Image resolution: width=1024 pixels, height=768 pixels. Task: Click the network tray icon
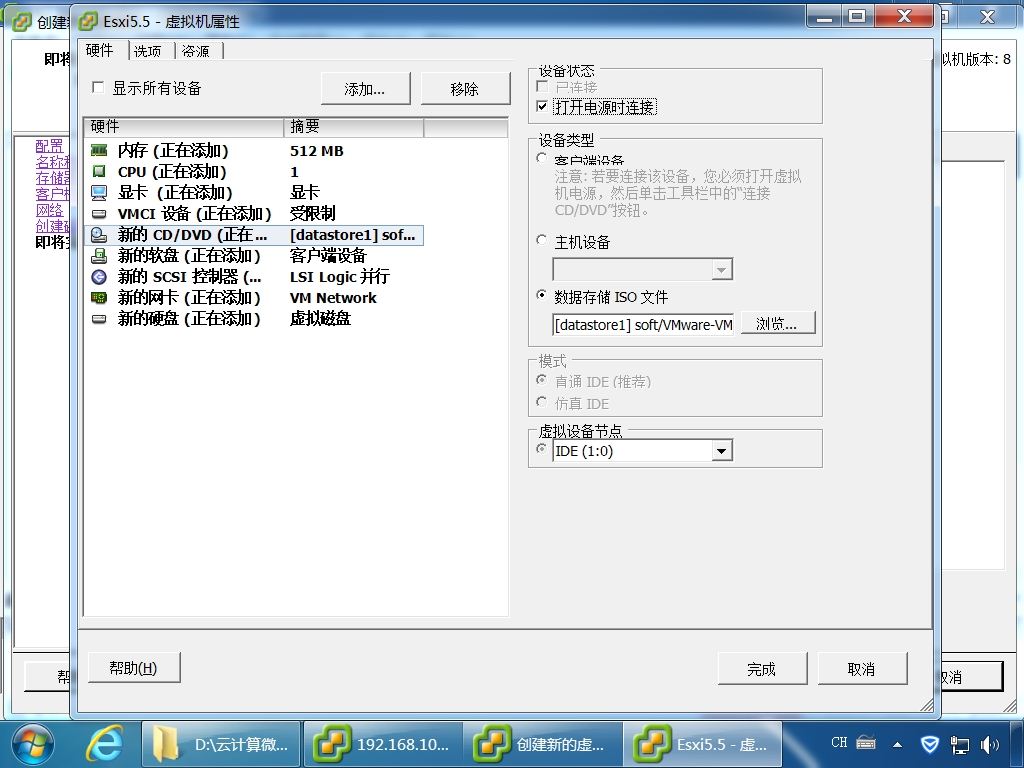coord(960,744)
